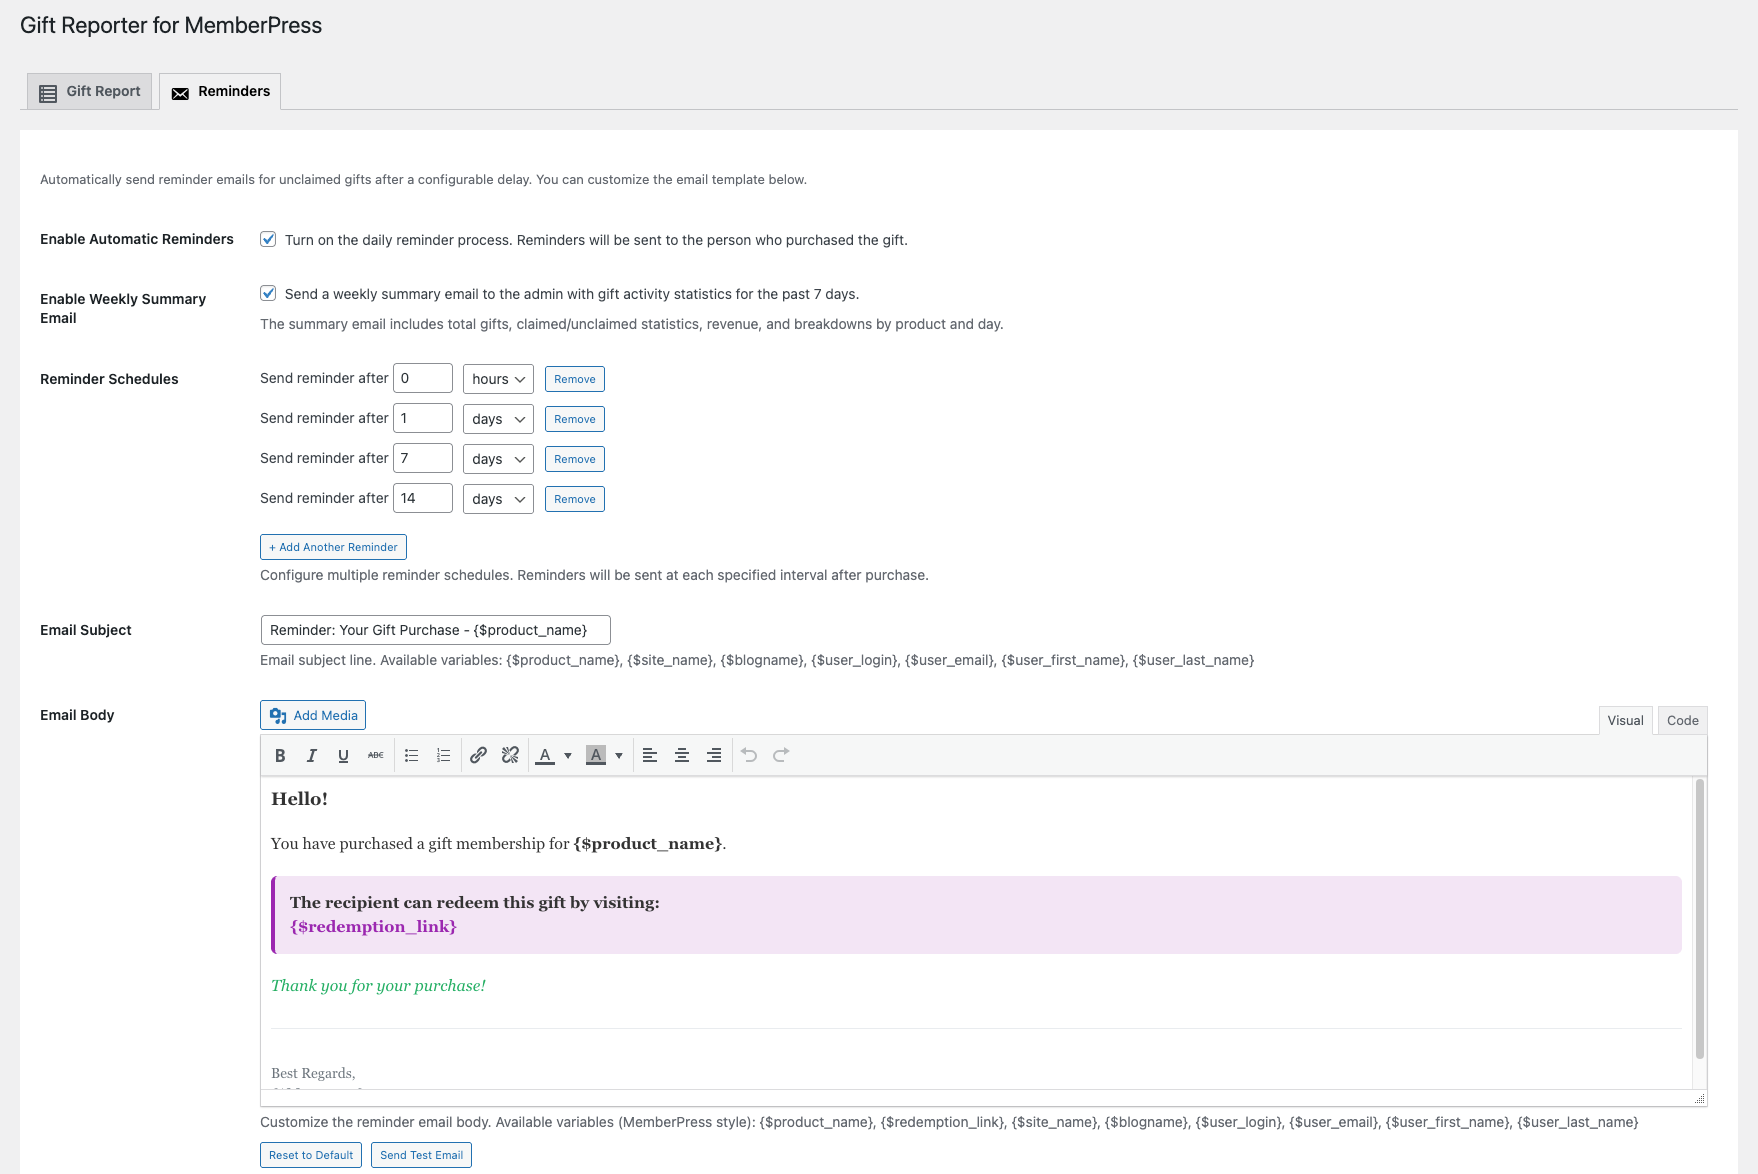The width and height of the screenshot is (1758, 1174).
Task: Change units for the 7-day reminder
Action: [497, 458]
